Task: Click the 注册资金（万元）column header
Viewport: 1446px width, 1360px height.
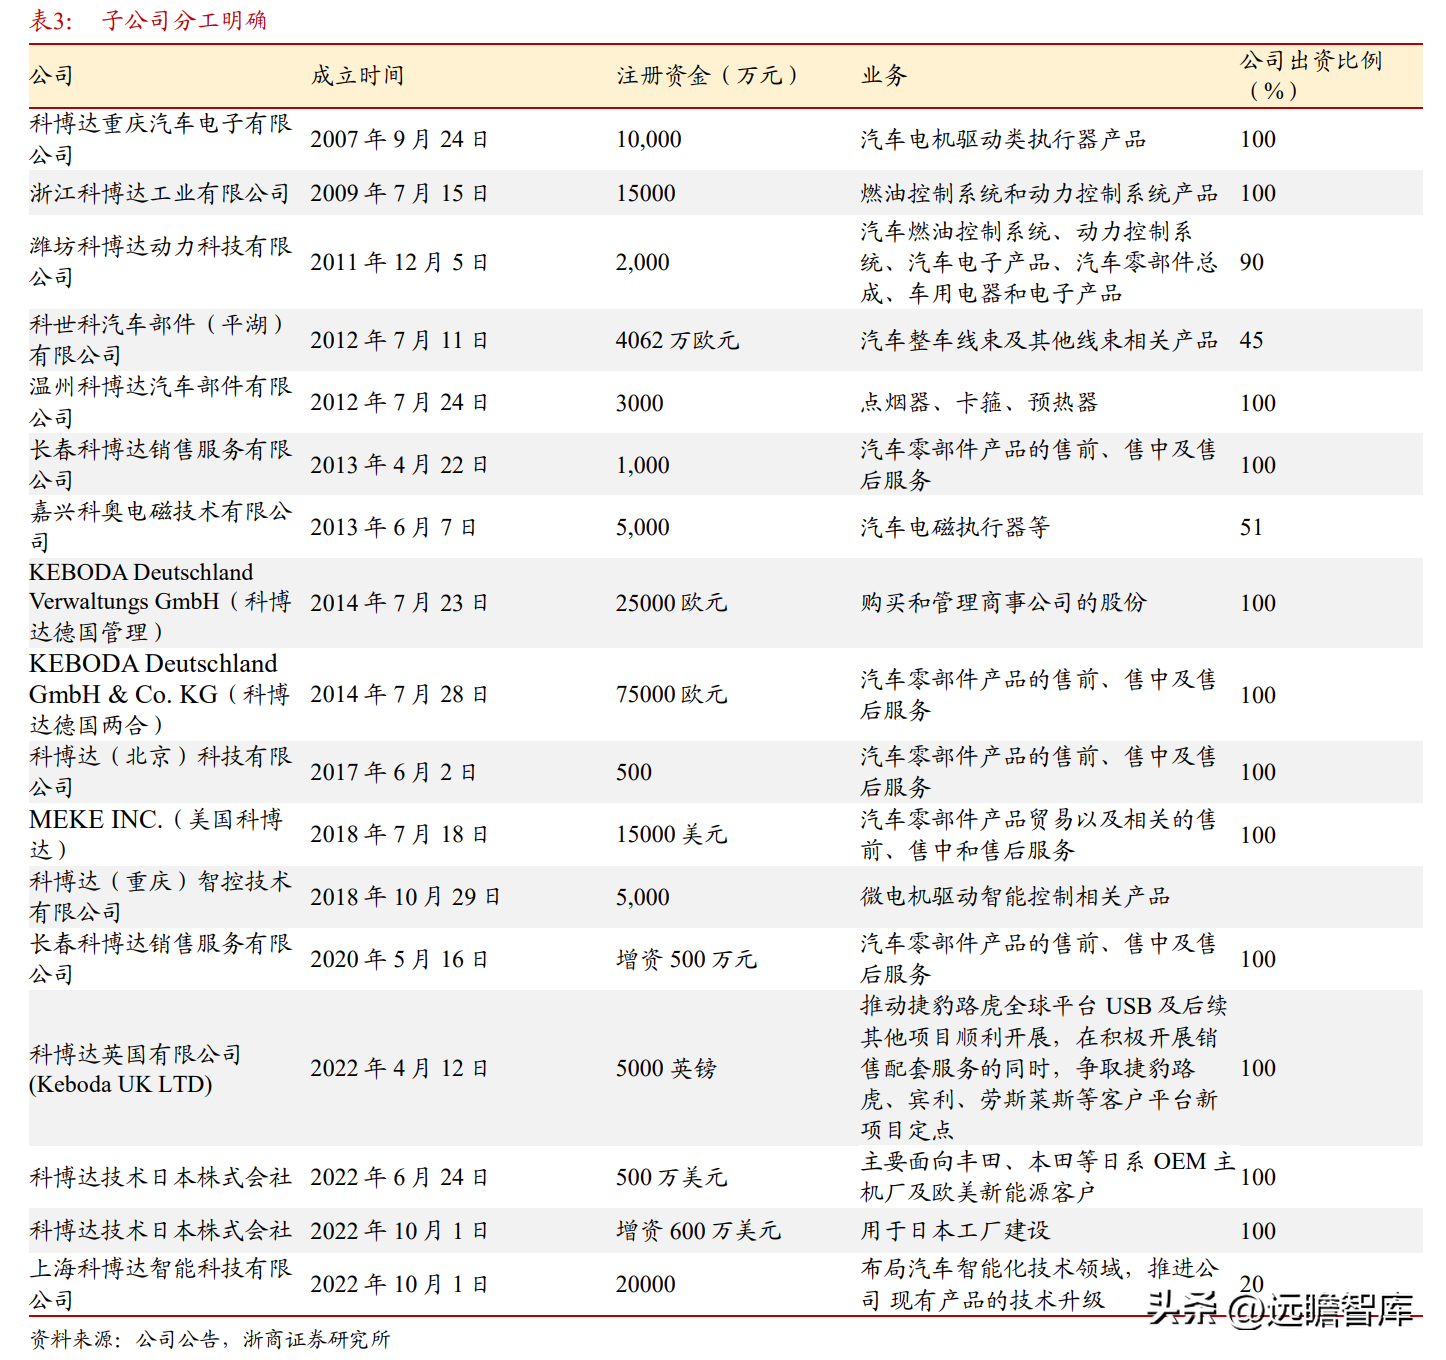Action: [x=709, y=76]
